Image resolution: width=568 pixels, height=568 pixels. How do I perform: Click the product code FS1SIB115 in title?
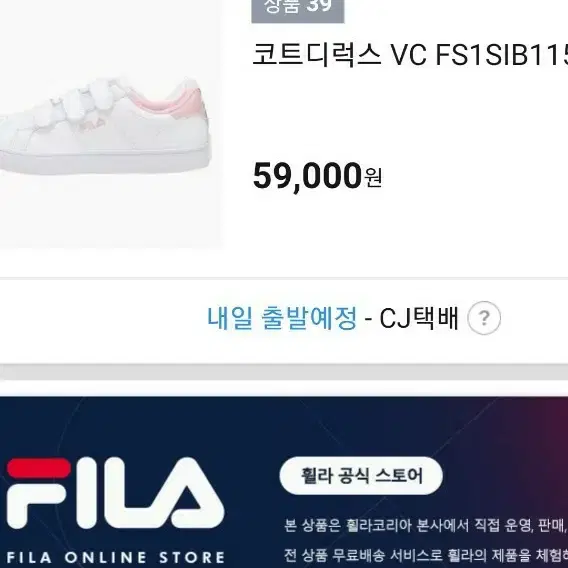502,55
